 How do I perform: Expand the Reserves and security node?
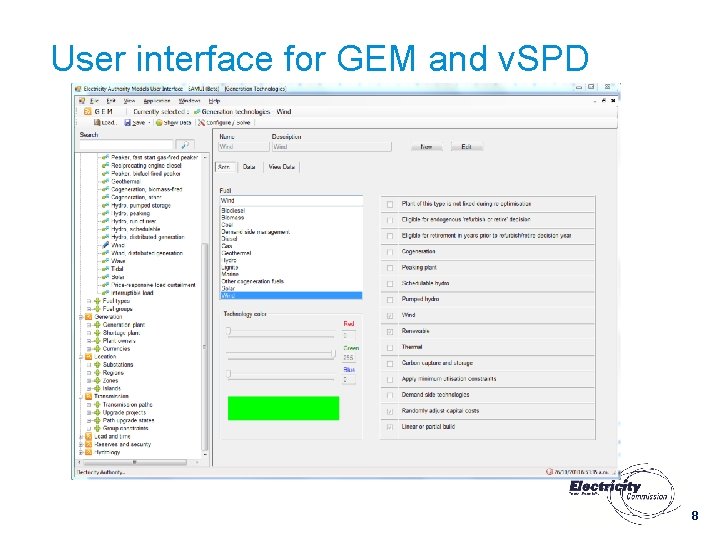pos(81,444)
